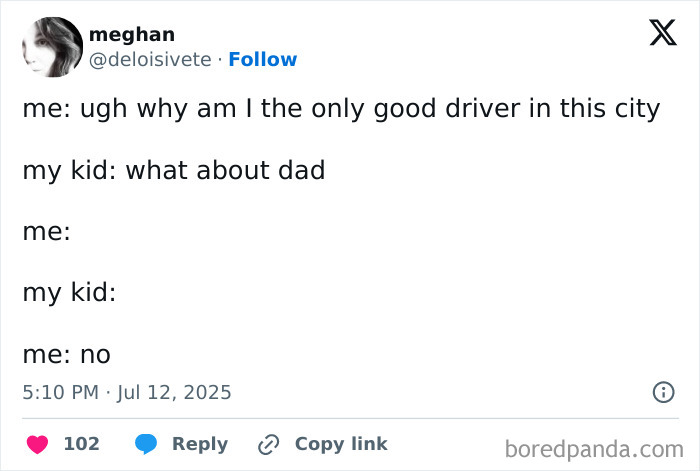Click the blue reply bubble icon
The image size is (700, 471).
pyautogui.click(x=146, y=443)
